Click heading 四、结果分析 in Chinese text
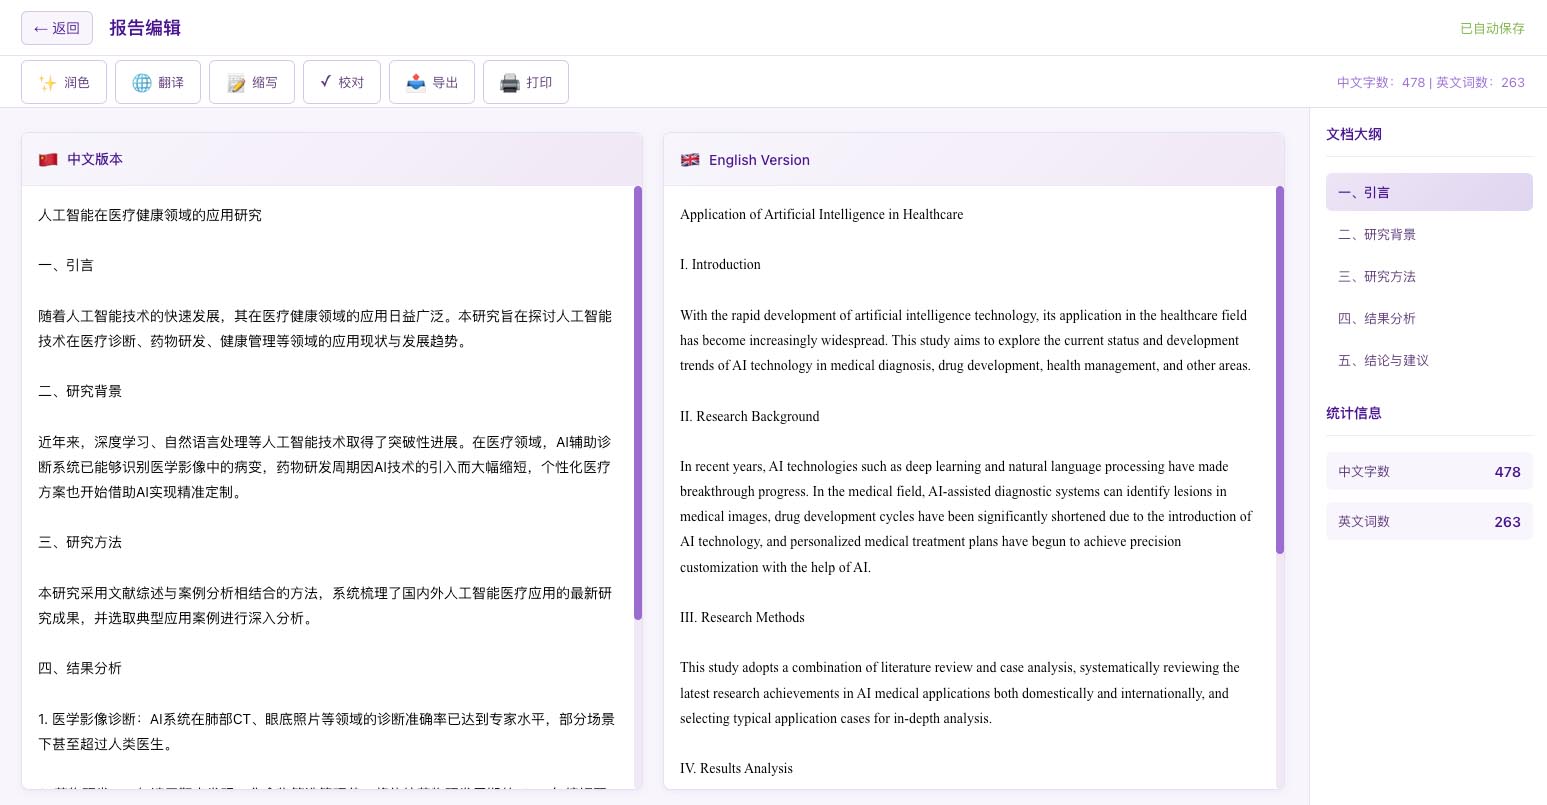The height and width of the screenshot is (805, 1547). (80, 668)
